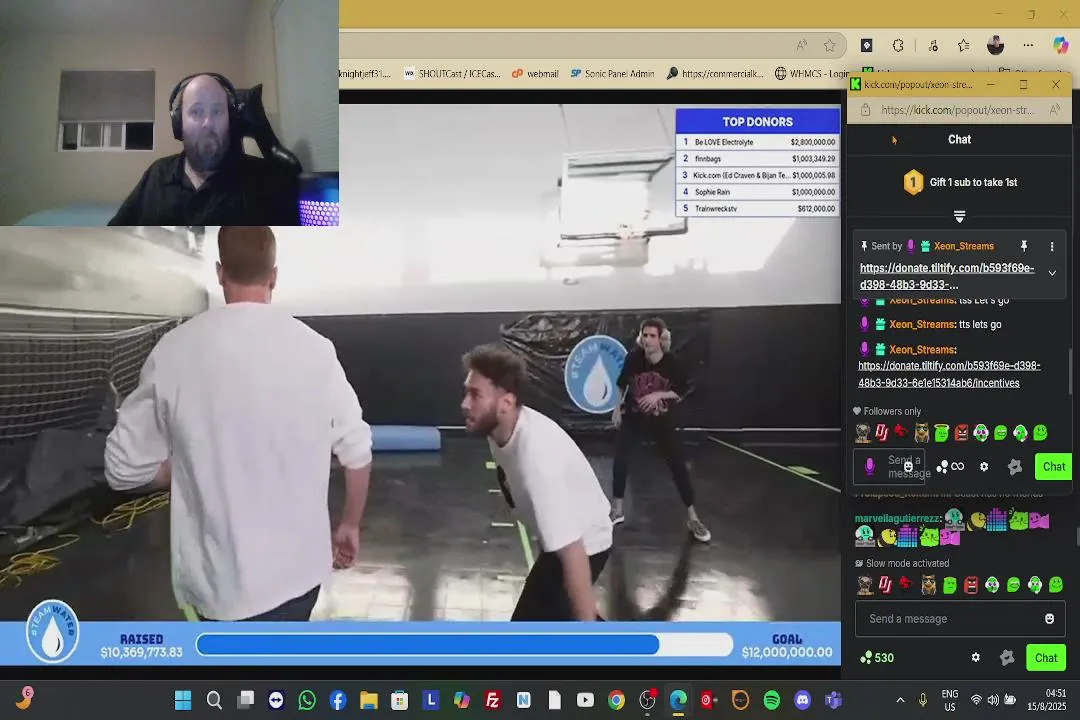
Task: Click the popout chat scrollbar
Action: point(1070,373)
